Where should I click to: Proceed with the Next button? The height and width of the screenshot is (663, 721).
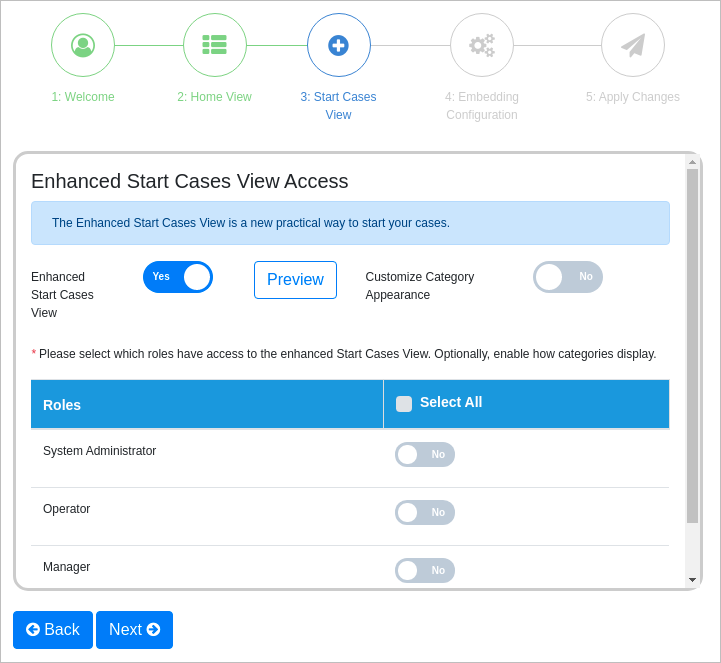(134, 630)
